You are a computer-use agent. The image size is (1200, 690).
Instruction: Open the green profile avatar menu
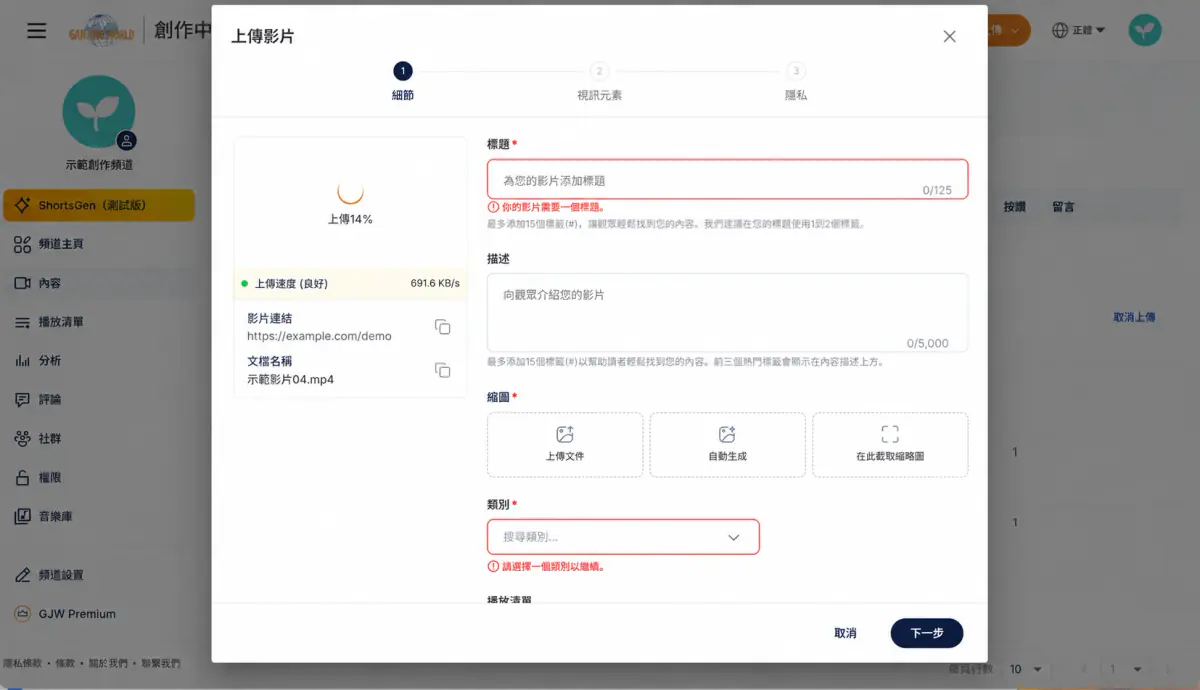[x=1145, y=30]
